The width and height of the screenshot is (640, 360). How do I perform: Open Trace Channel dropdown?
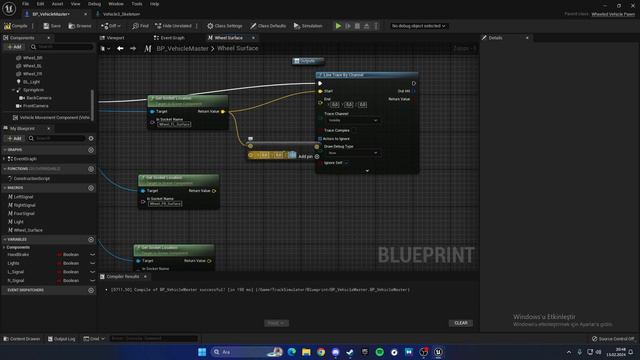pos(352,120)
